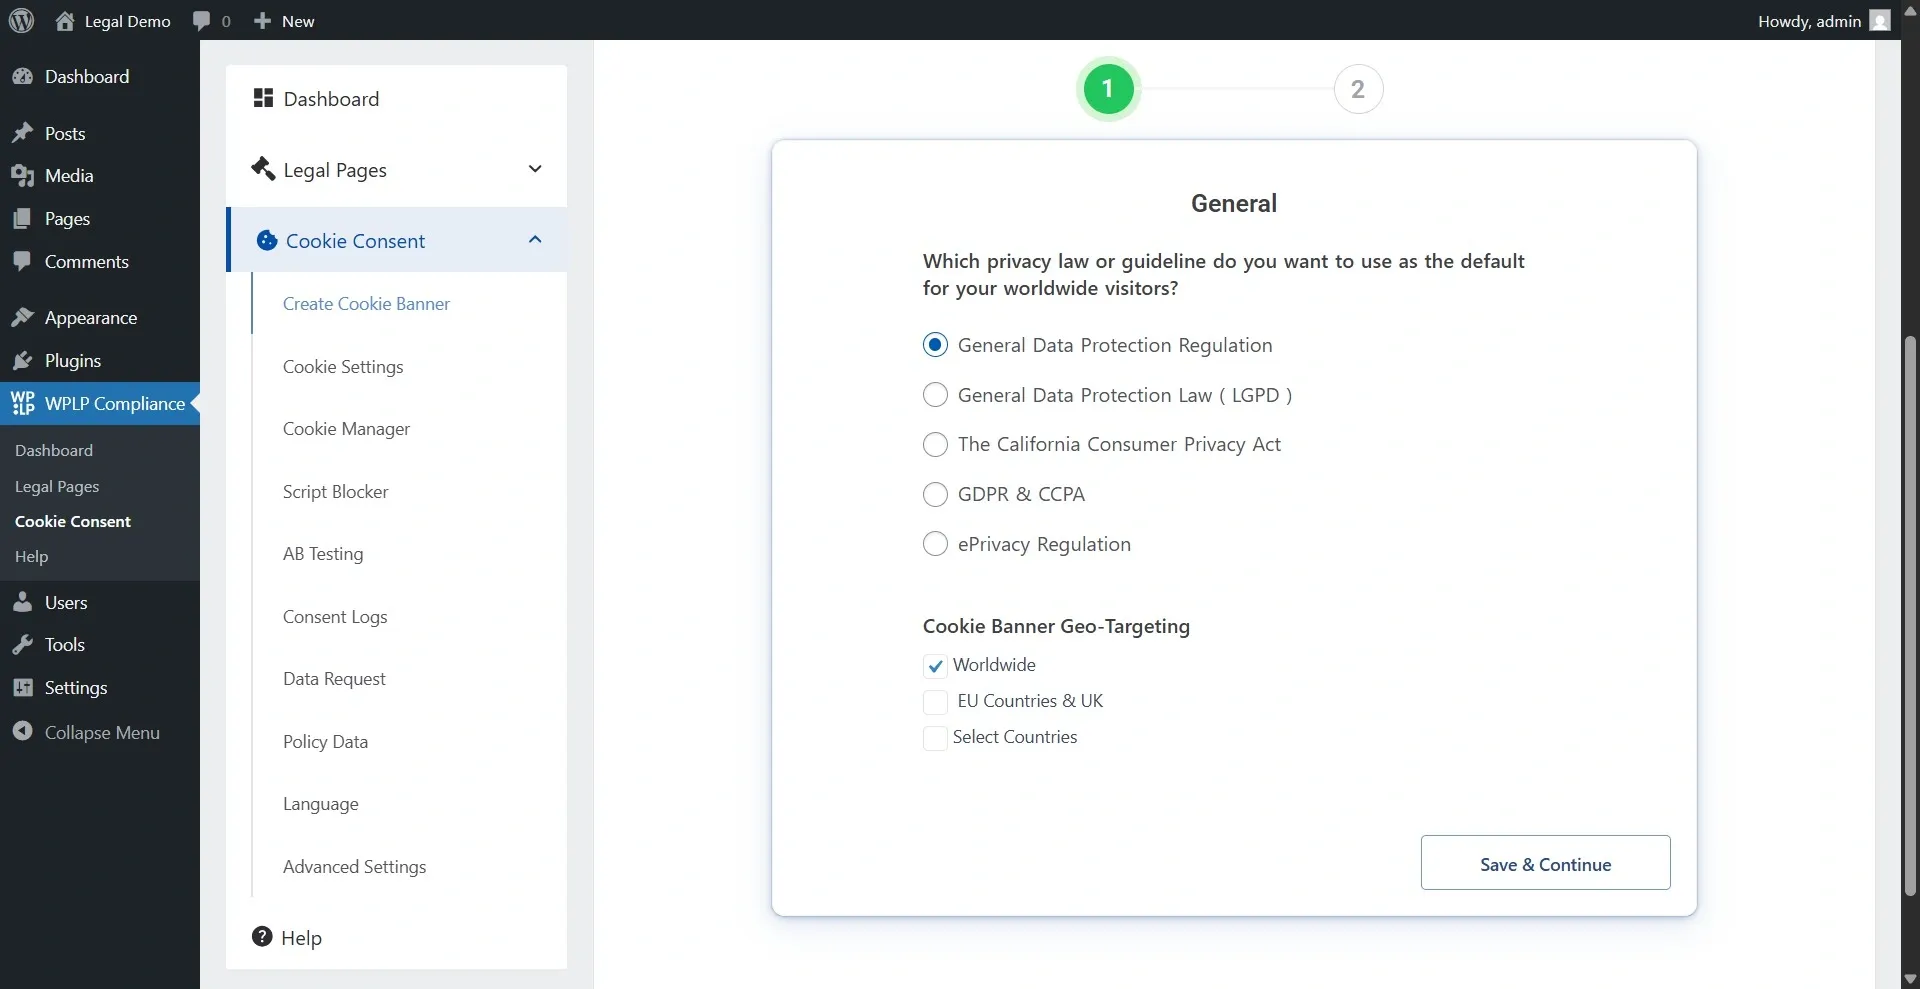
Task: Enable the EU Countries & UK checkbox
Action: click(x=935, y=702)
